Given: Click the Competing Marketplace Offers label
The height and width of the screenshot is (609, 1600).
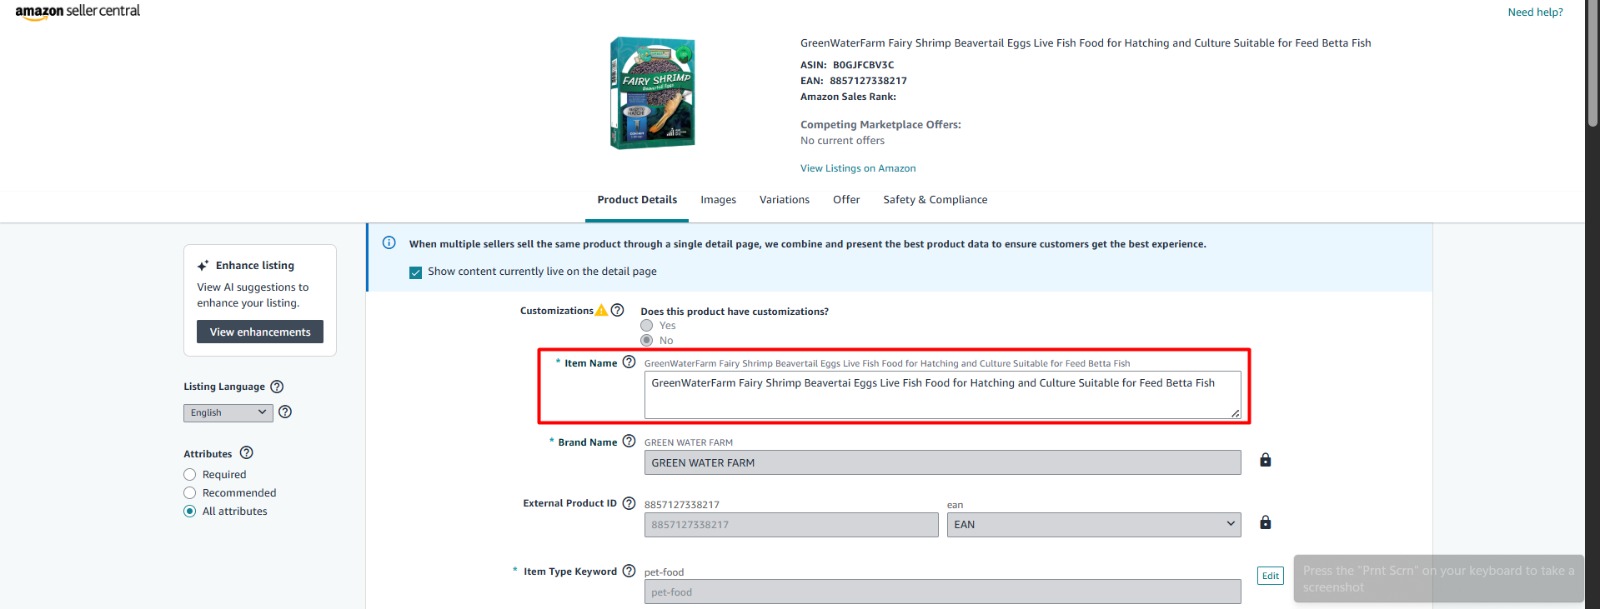Looking at the screenshot, I should (x=880, y=125).
